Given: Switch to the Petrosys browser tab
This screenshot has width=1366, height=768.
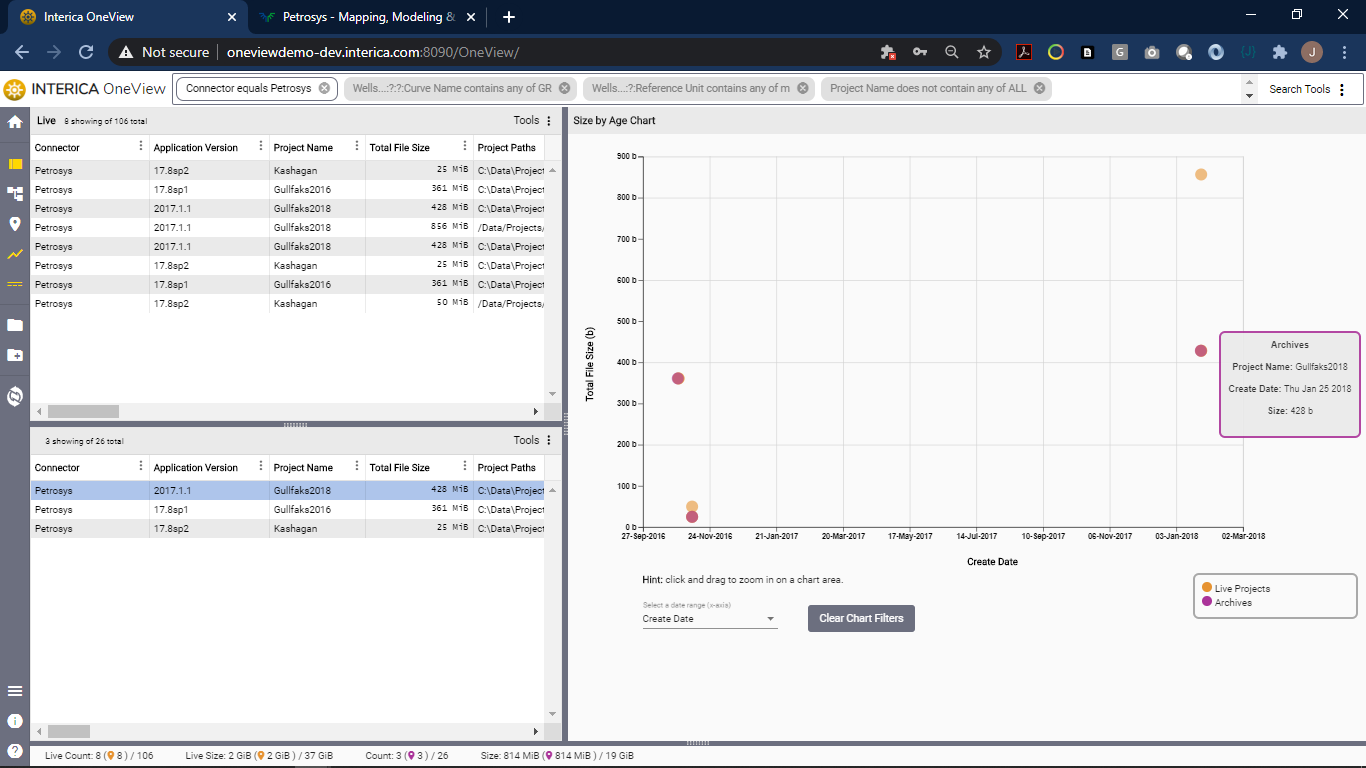Looking at the screenshot, I should 368,17.
